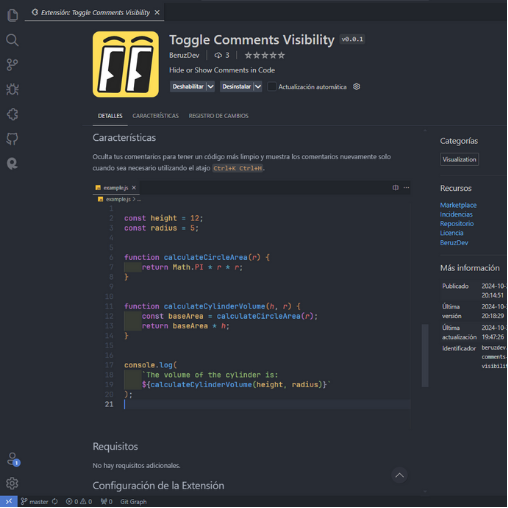This screenshot has width=508, height=508.
Task: Open the BeruzDev link under Recursos
Action: tap(454, 242)
